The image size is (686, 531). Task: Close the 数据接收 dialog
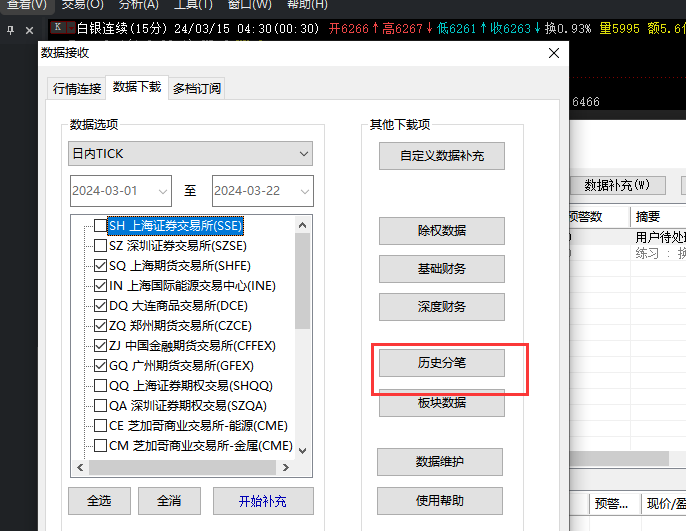(553, 54)
